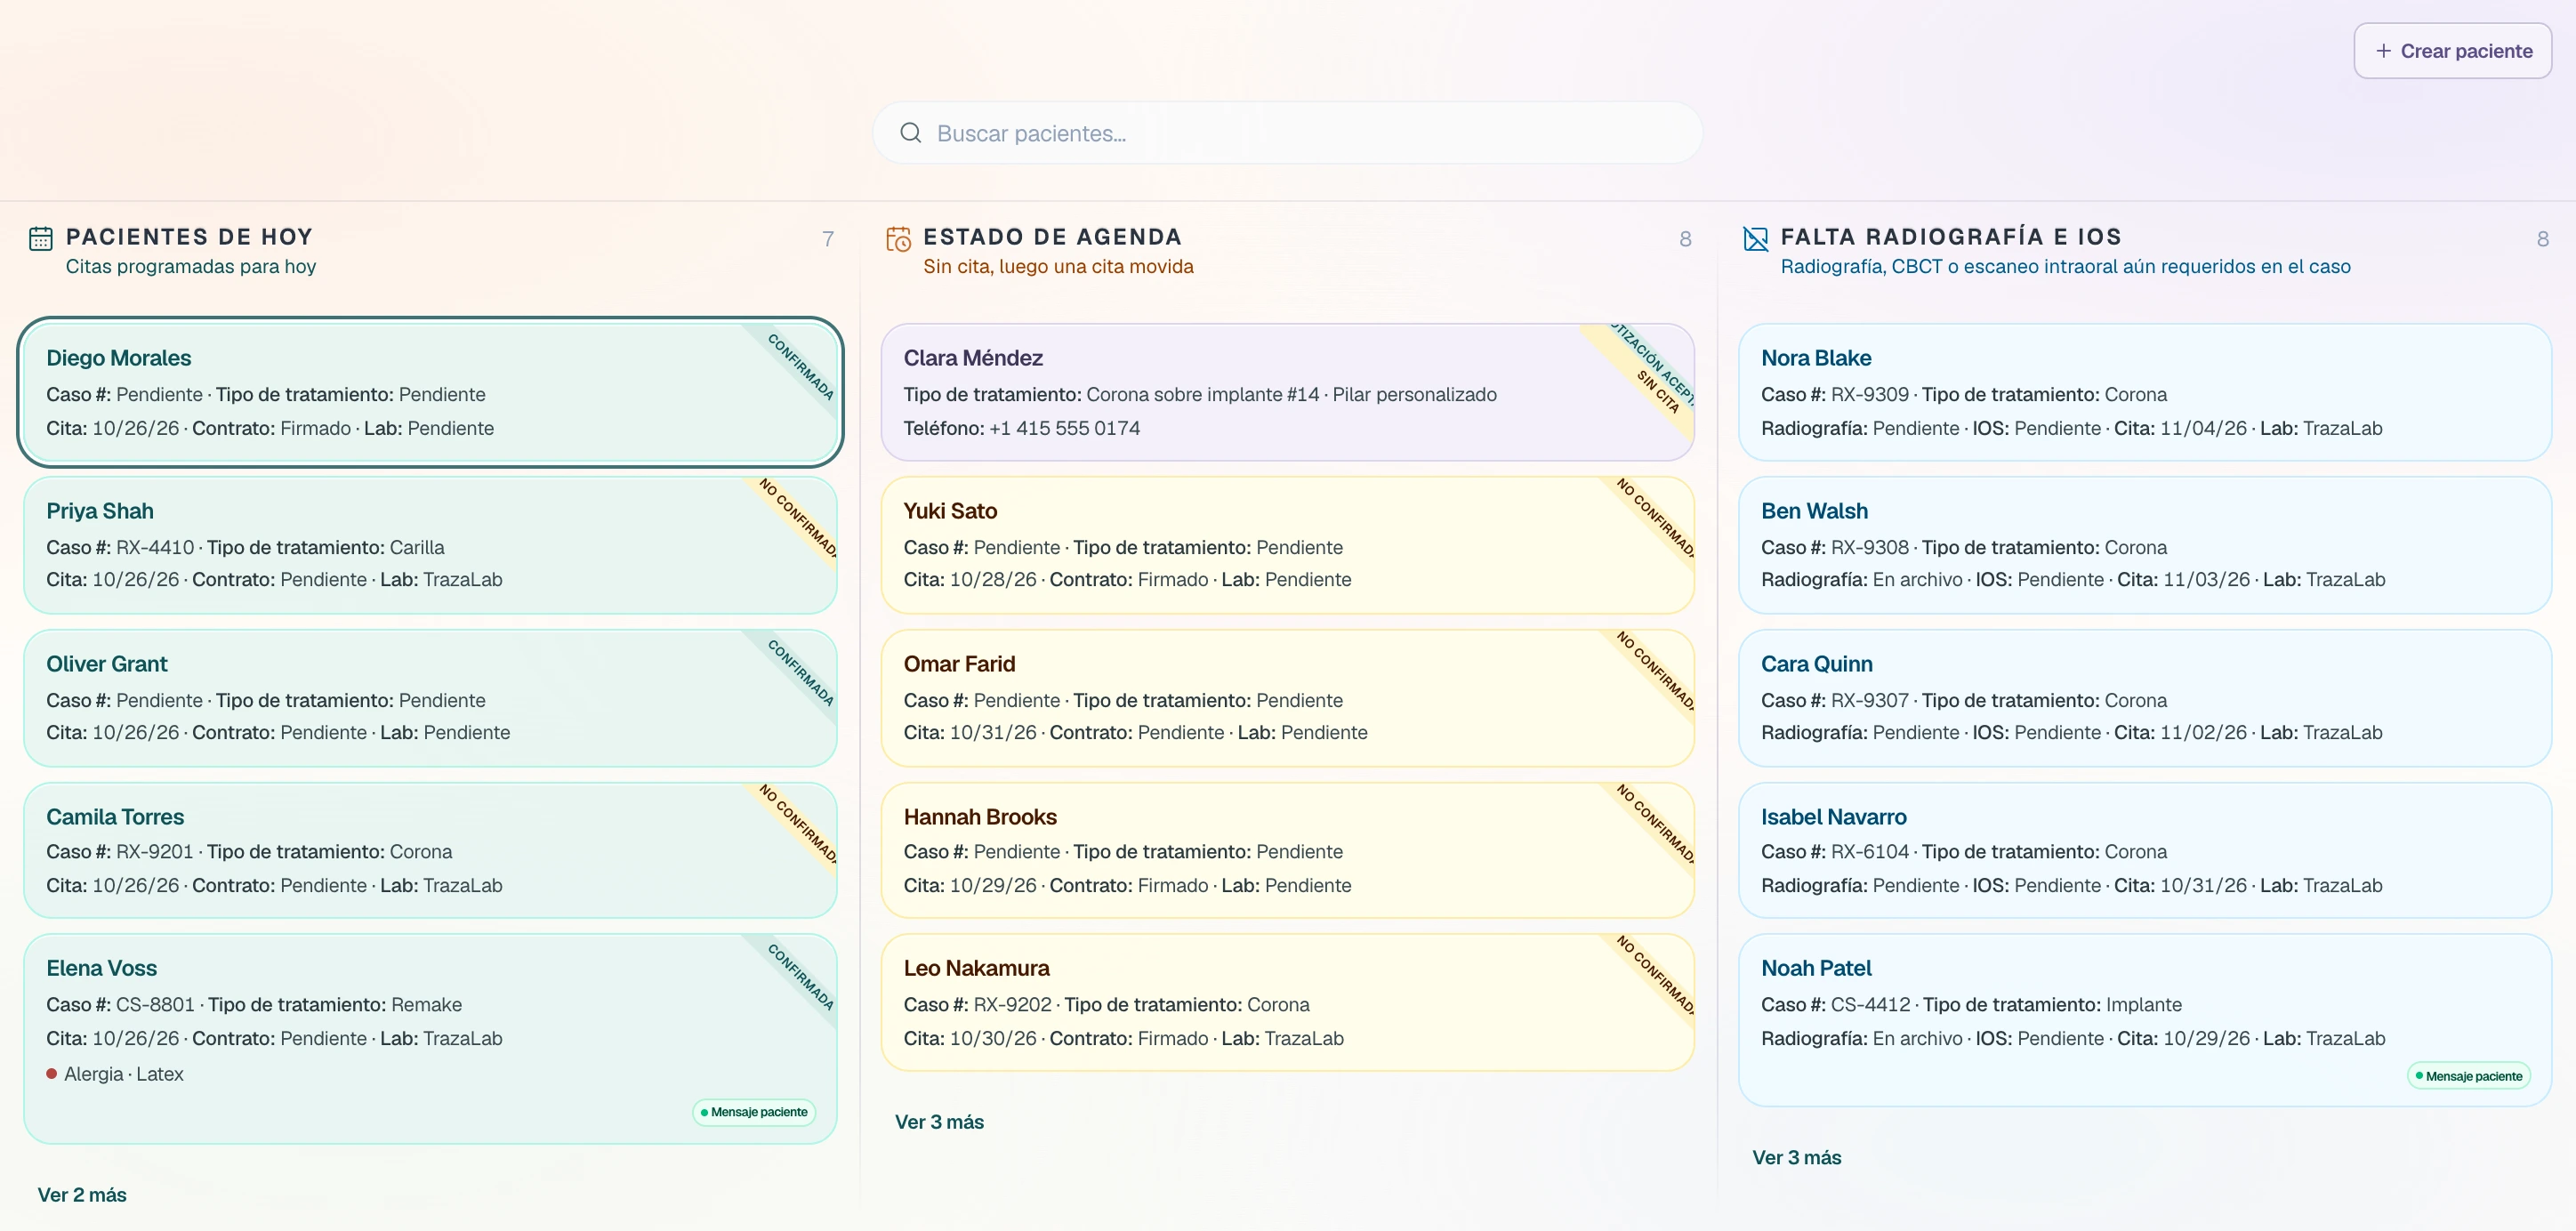Open Isabel Navarro patient card
The width and height of the screenshot is (2576, 1231).
[2145, 850]
